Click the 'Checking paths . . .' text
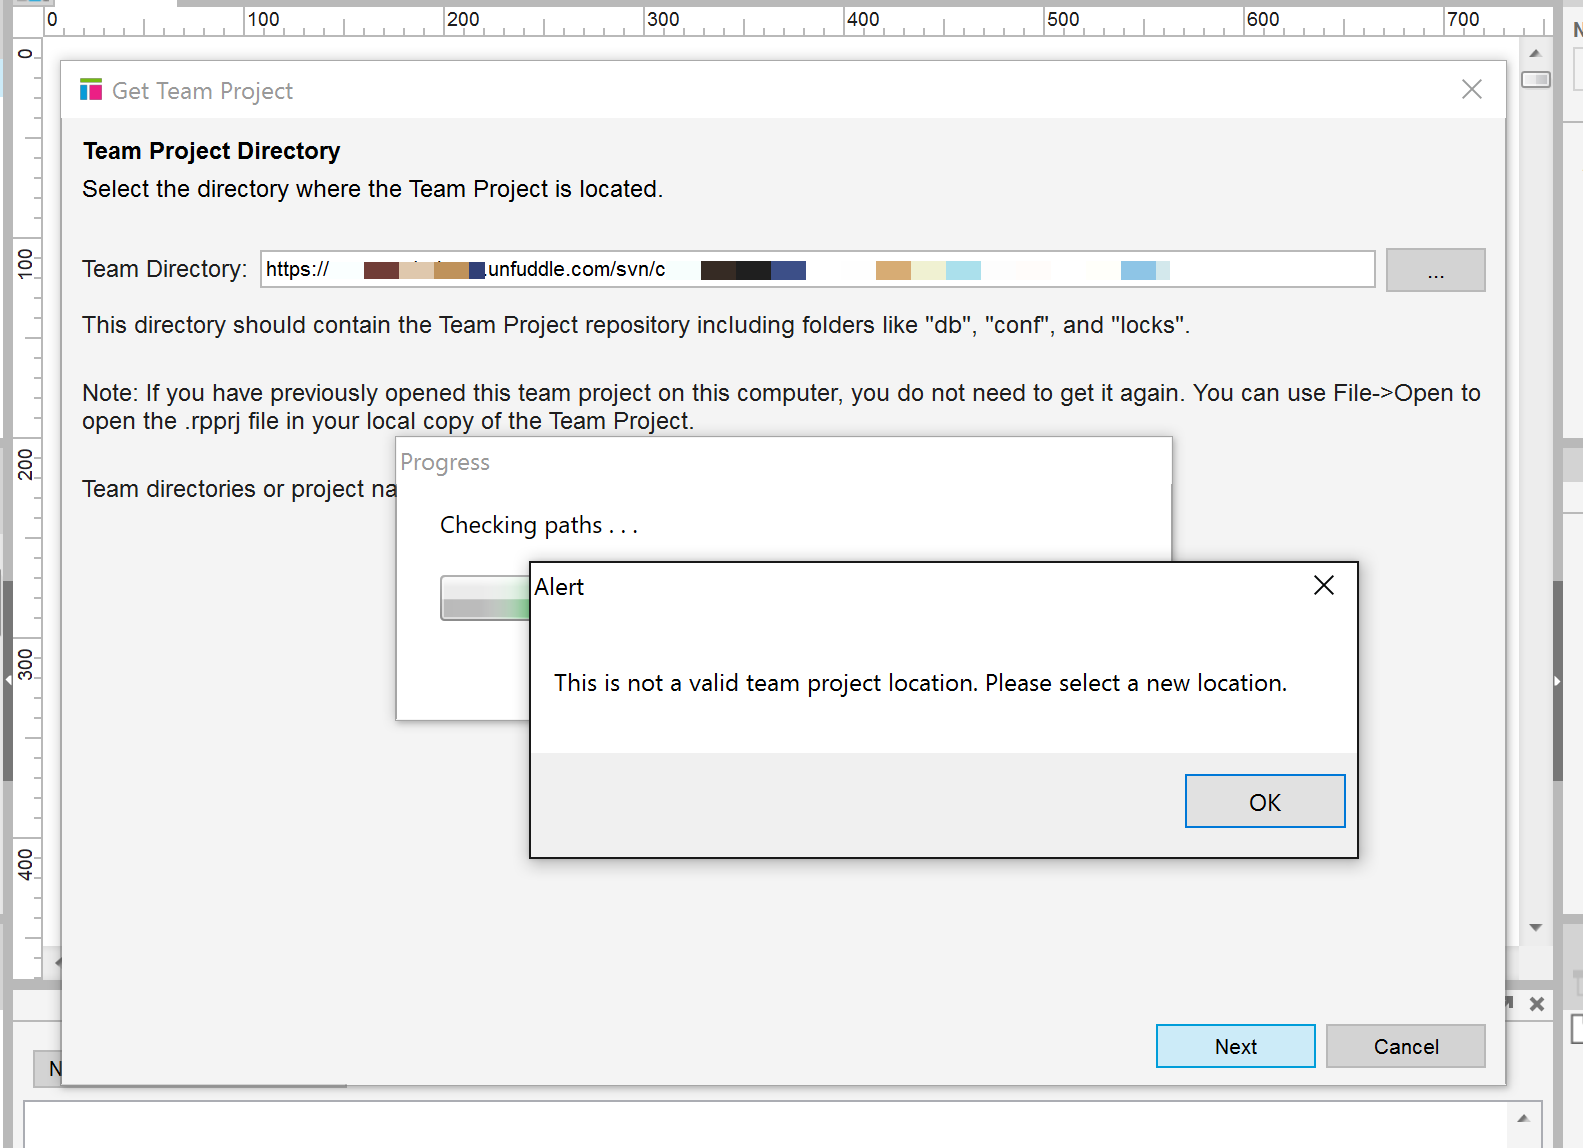The width and height of the screenshot is (1583, 1148). tap(539, 525)
